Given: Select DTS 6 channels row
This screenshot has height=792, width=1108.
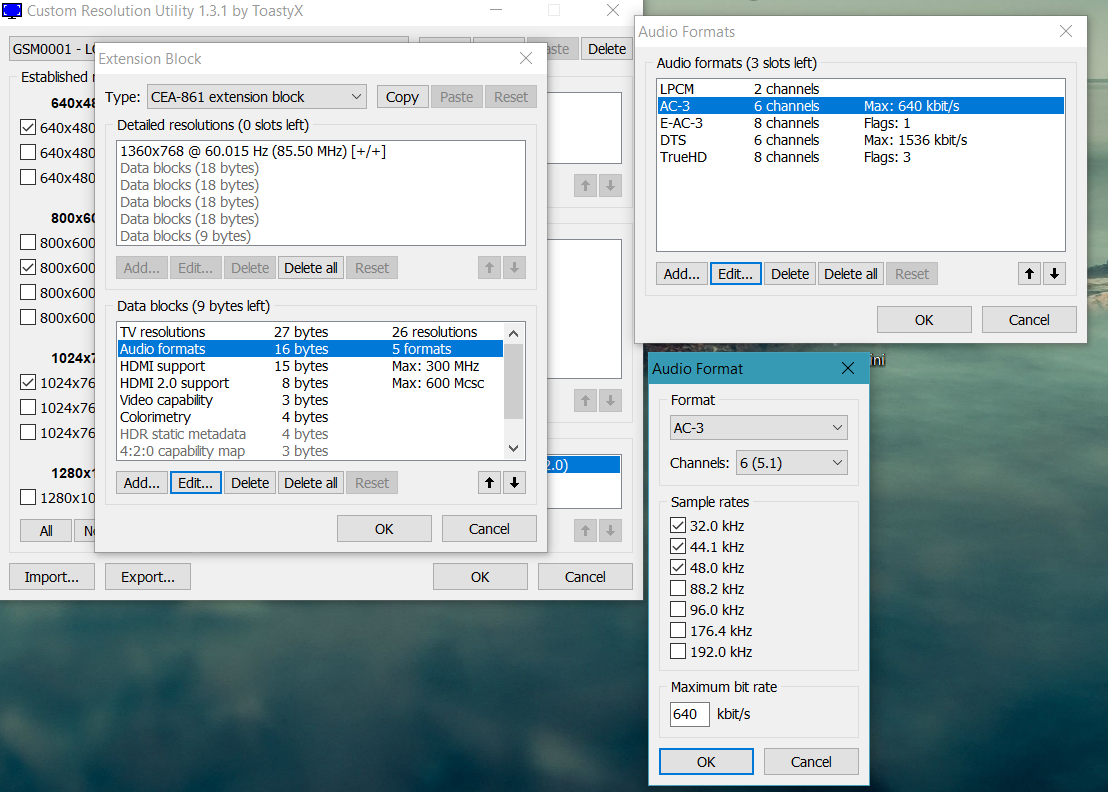Looking at the screenshot, I should [861, 140].
